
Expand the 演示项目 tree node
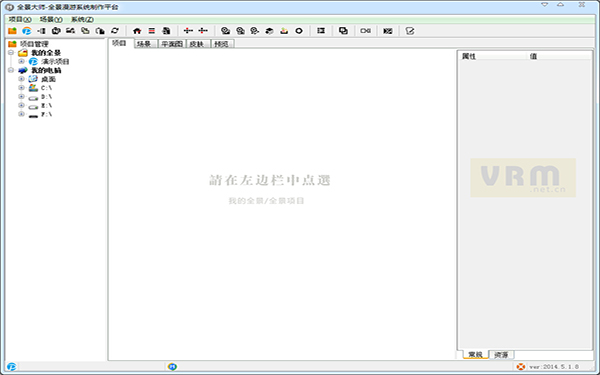21,61
